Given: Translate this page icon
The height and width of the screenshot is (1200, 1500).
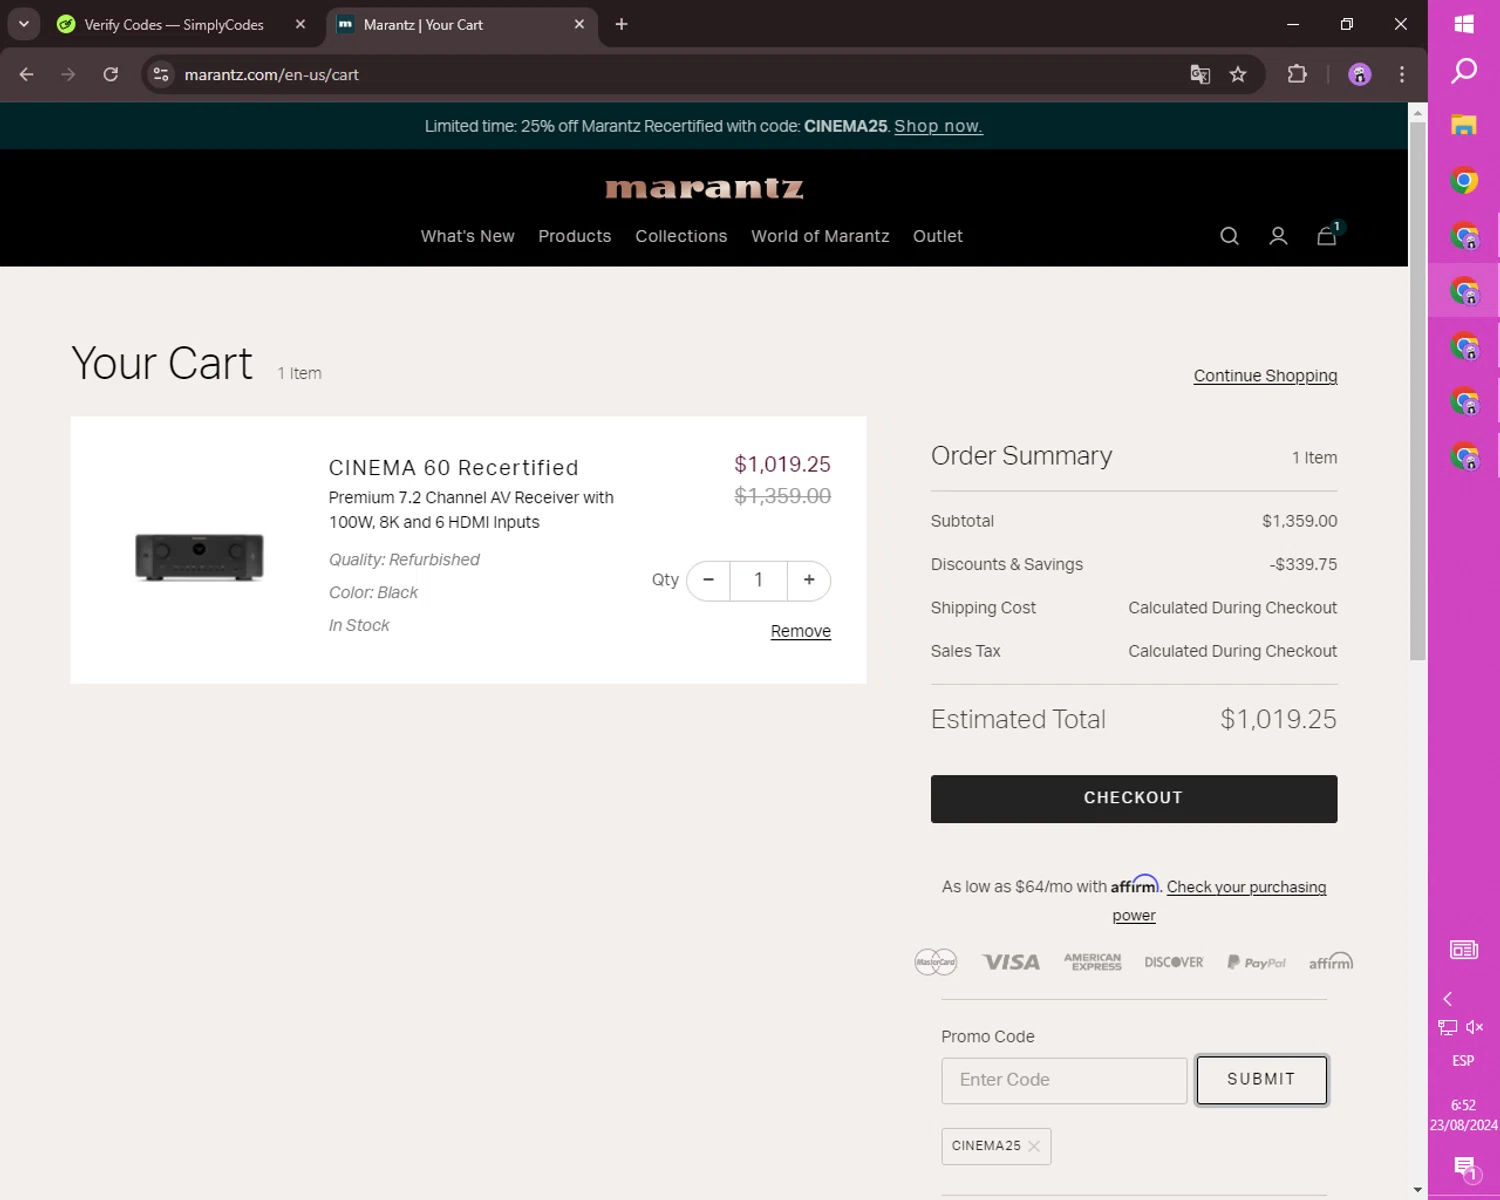Looking at the screenshot, I should (1200, 74).
